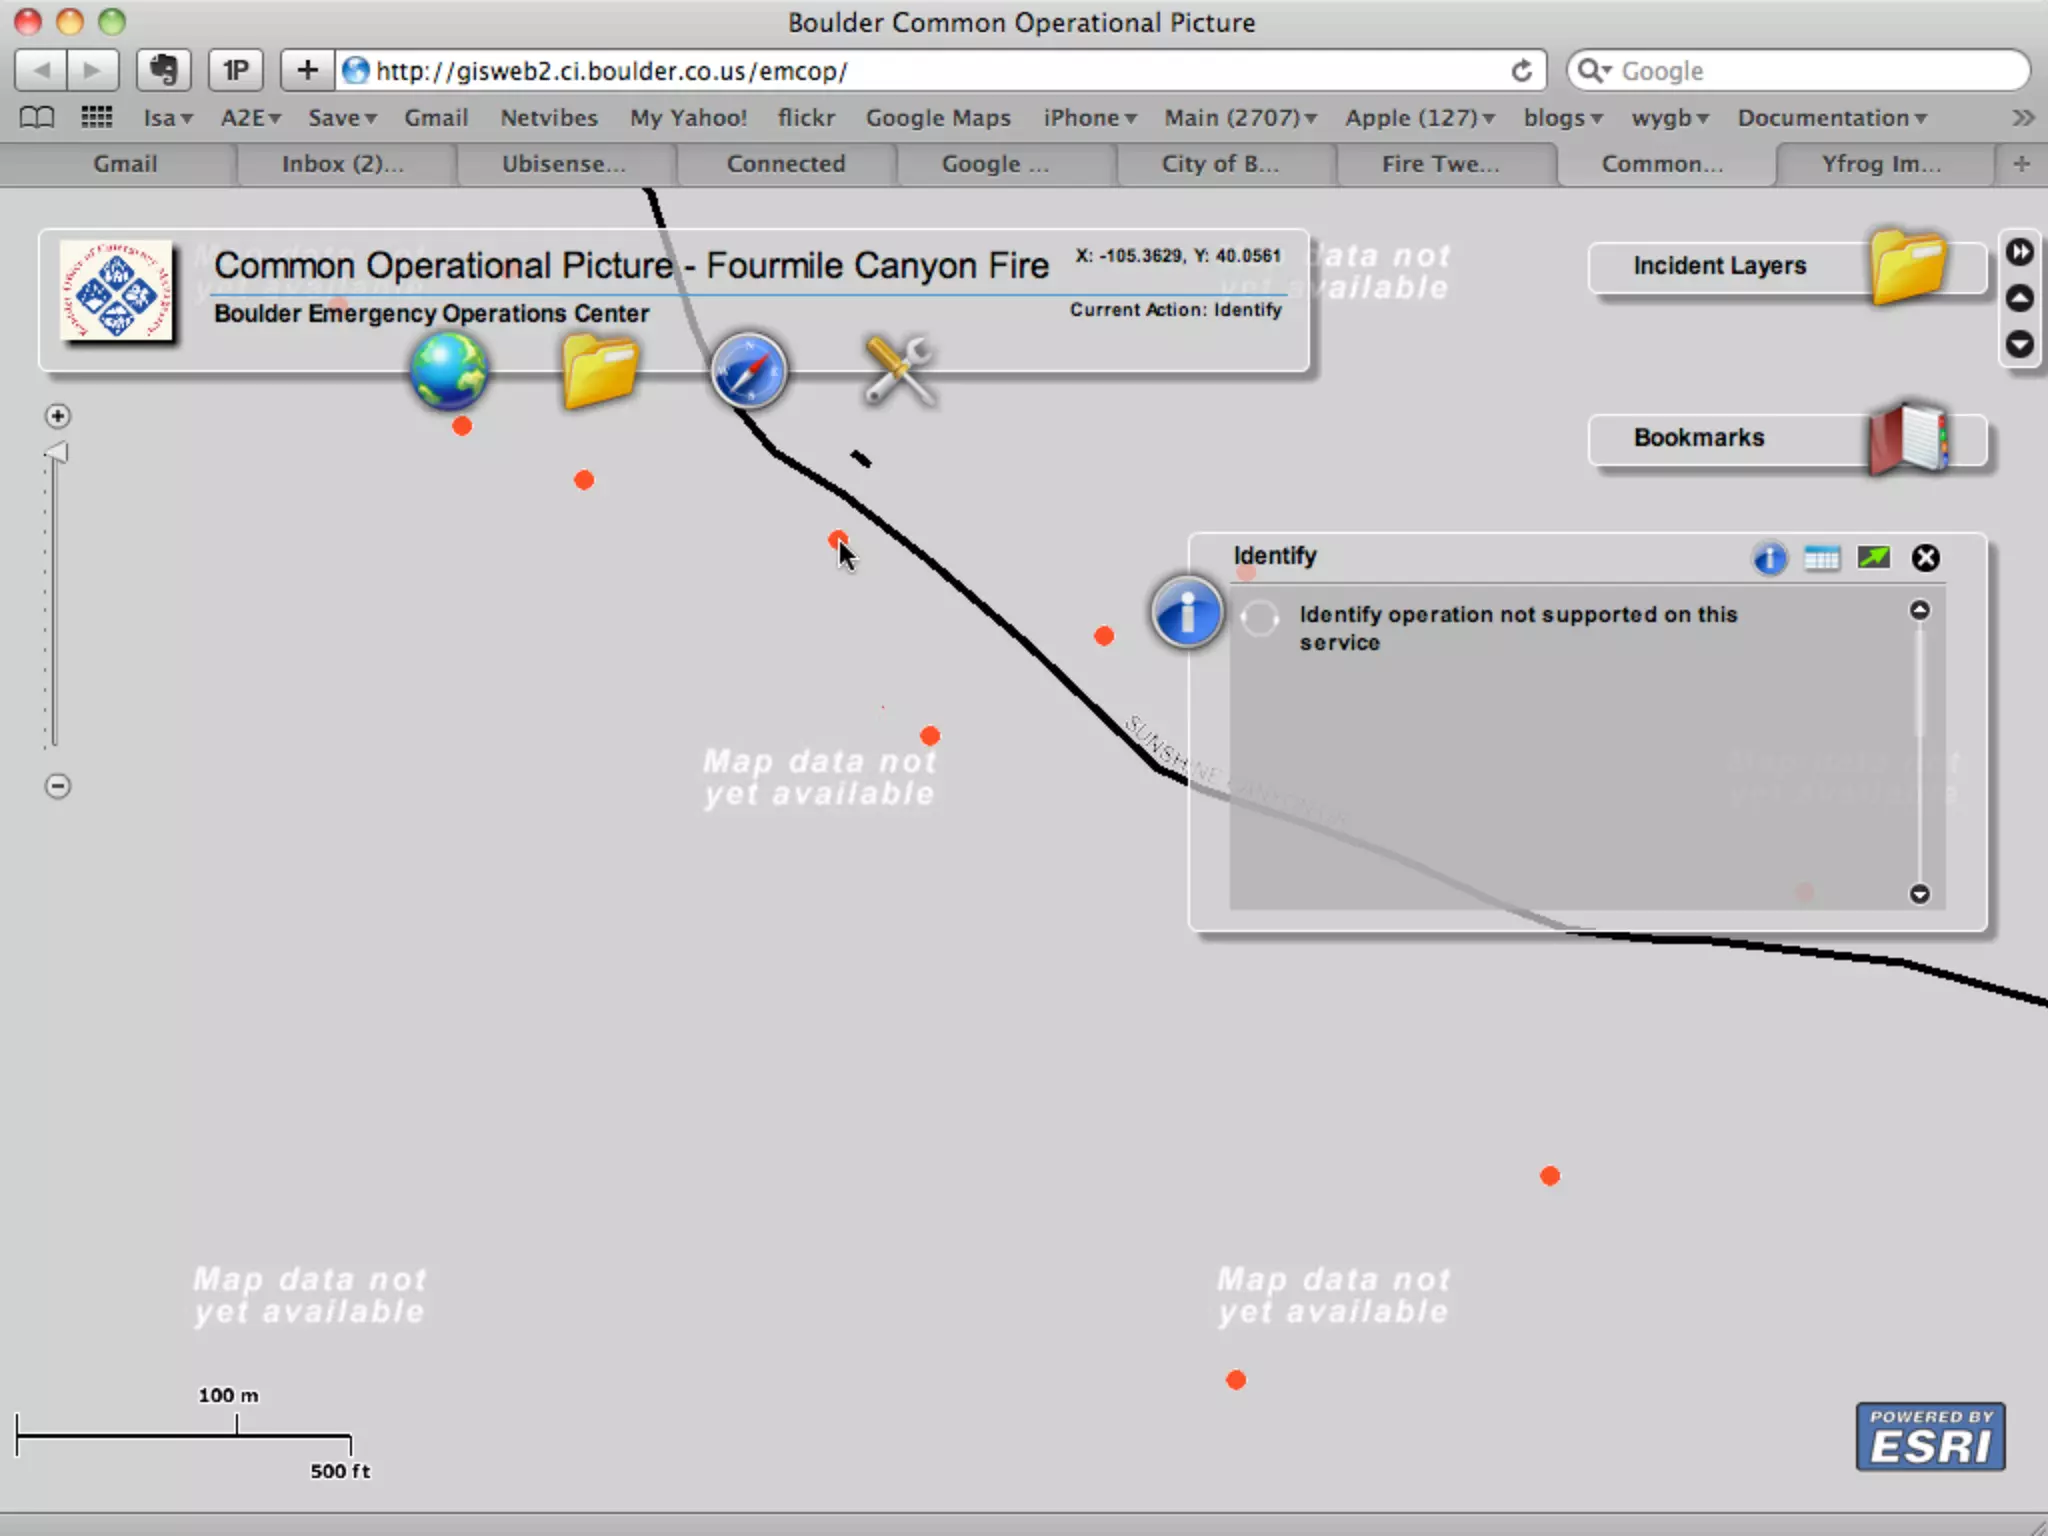Click the globe map icon
Viewport: 2048px width, 1536px height.
point(448,371)
